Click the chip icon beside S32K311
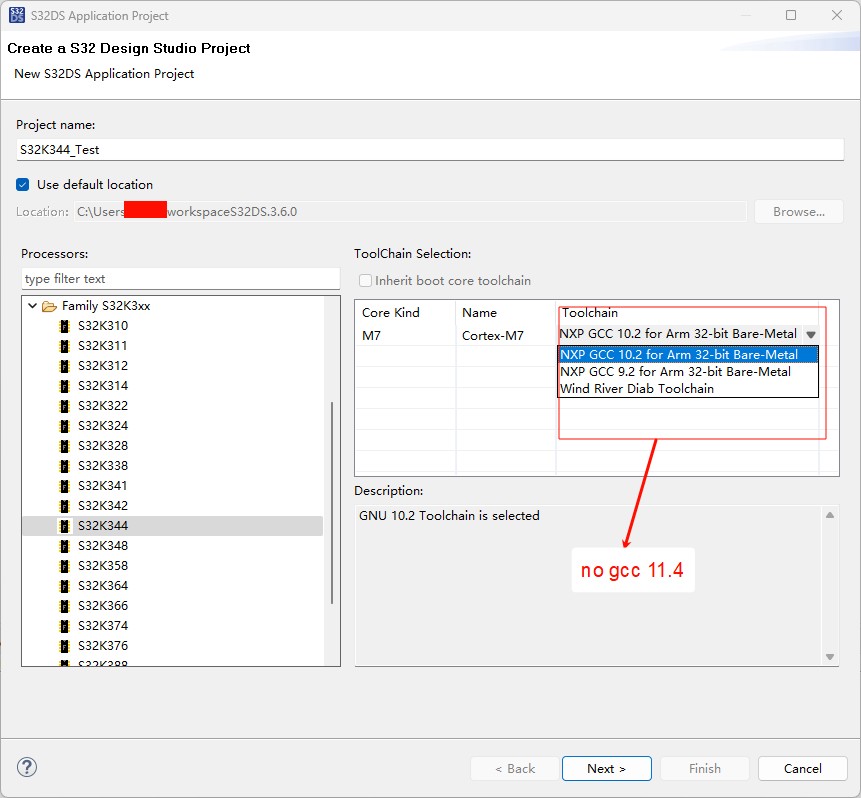This screenshot has width=861, height=798. [65, 346]
